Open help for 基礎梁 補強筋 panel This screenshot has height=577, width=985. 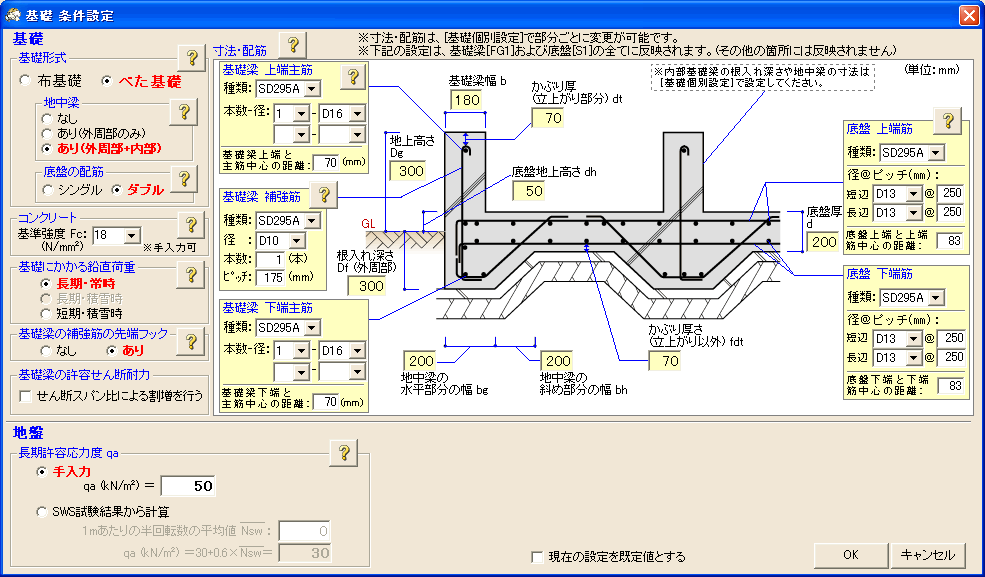pos(324,195)
